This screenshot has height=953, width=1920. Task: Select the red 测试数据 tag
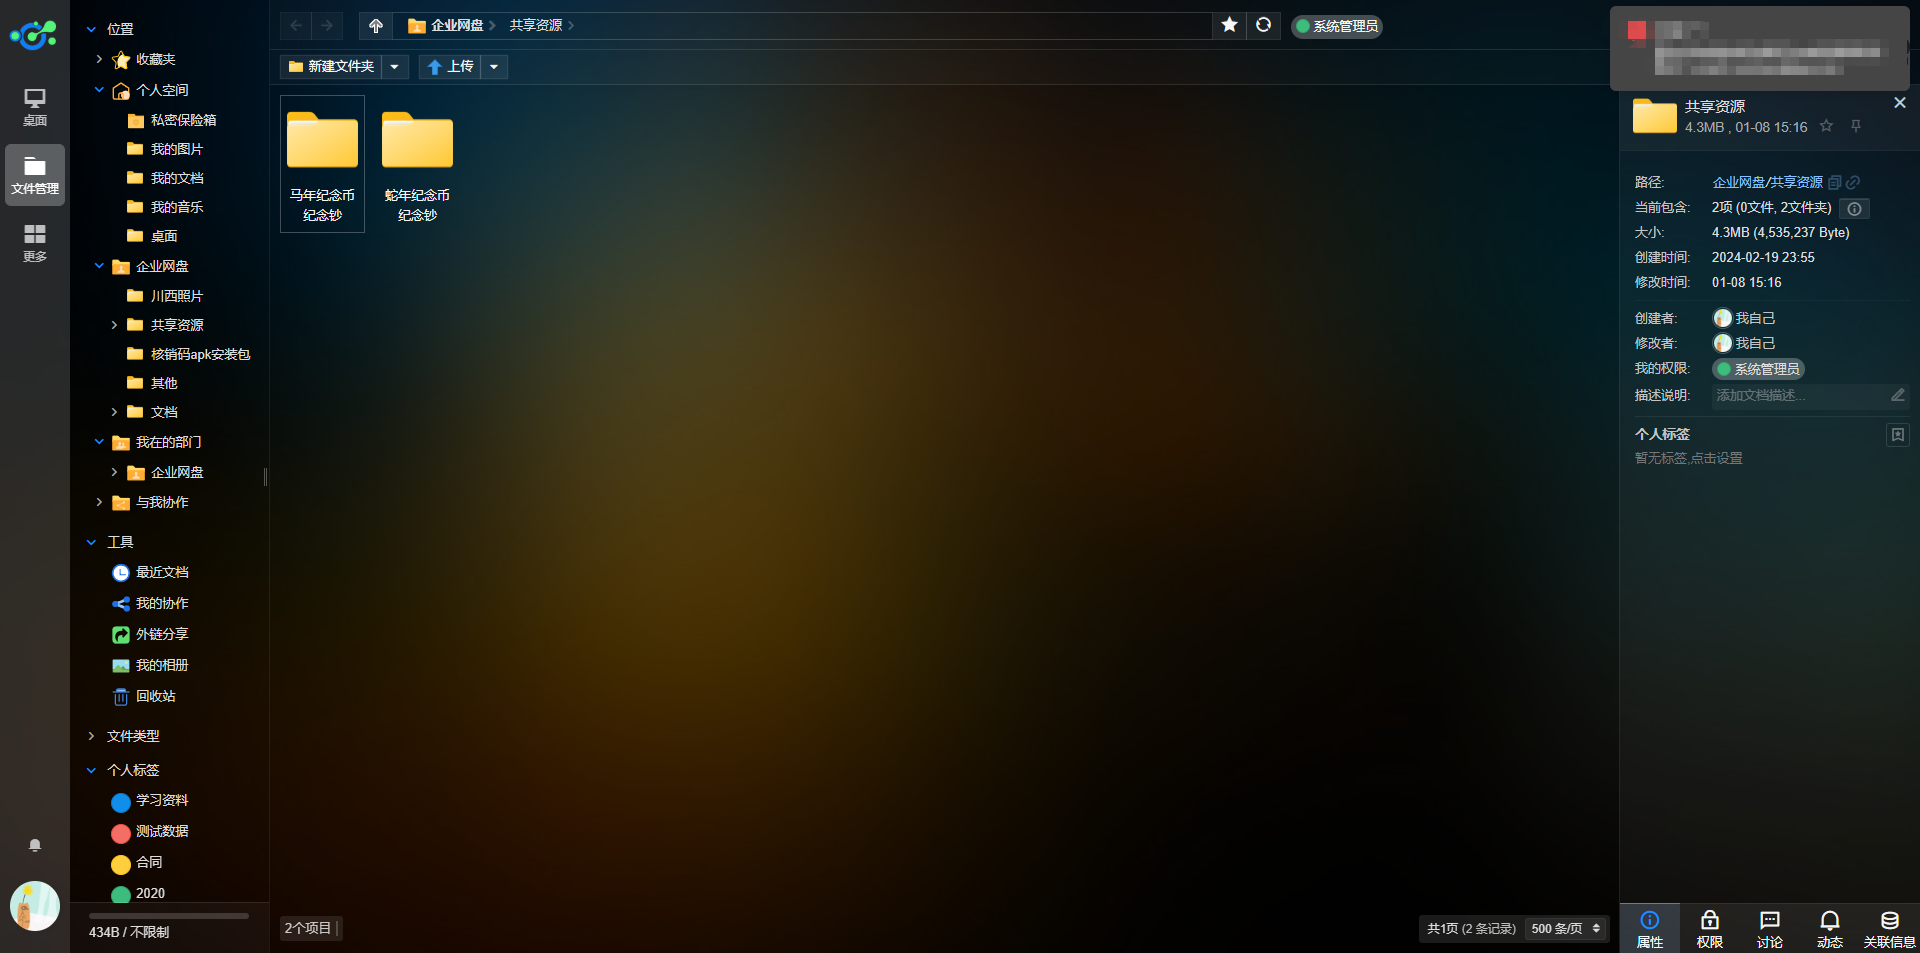pyautogui.click(x=161, y=832)
